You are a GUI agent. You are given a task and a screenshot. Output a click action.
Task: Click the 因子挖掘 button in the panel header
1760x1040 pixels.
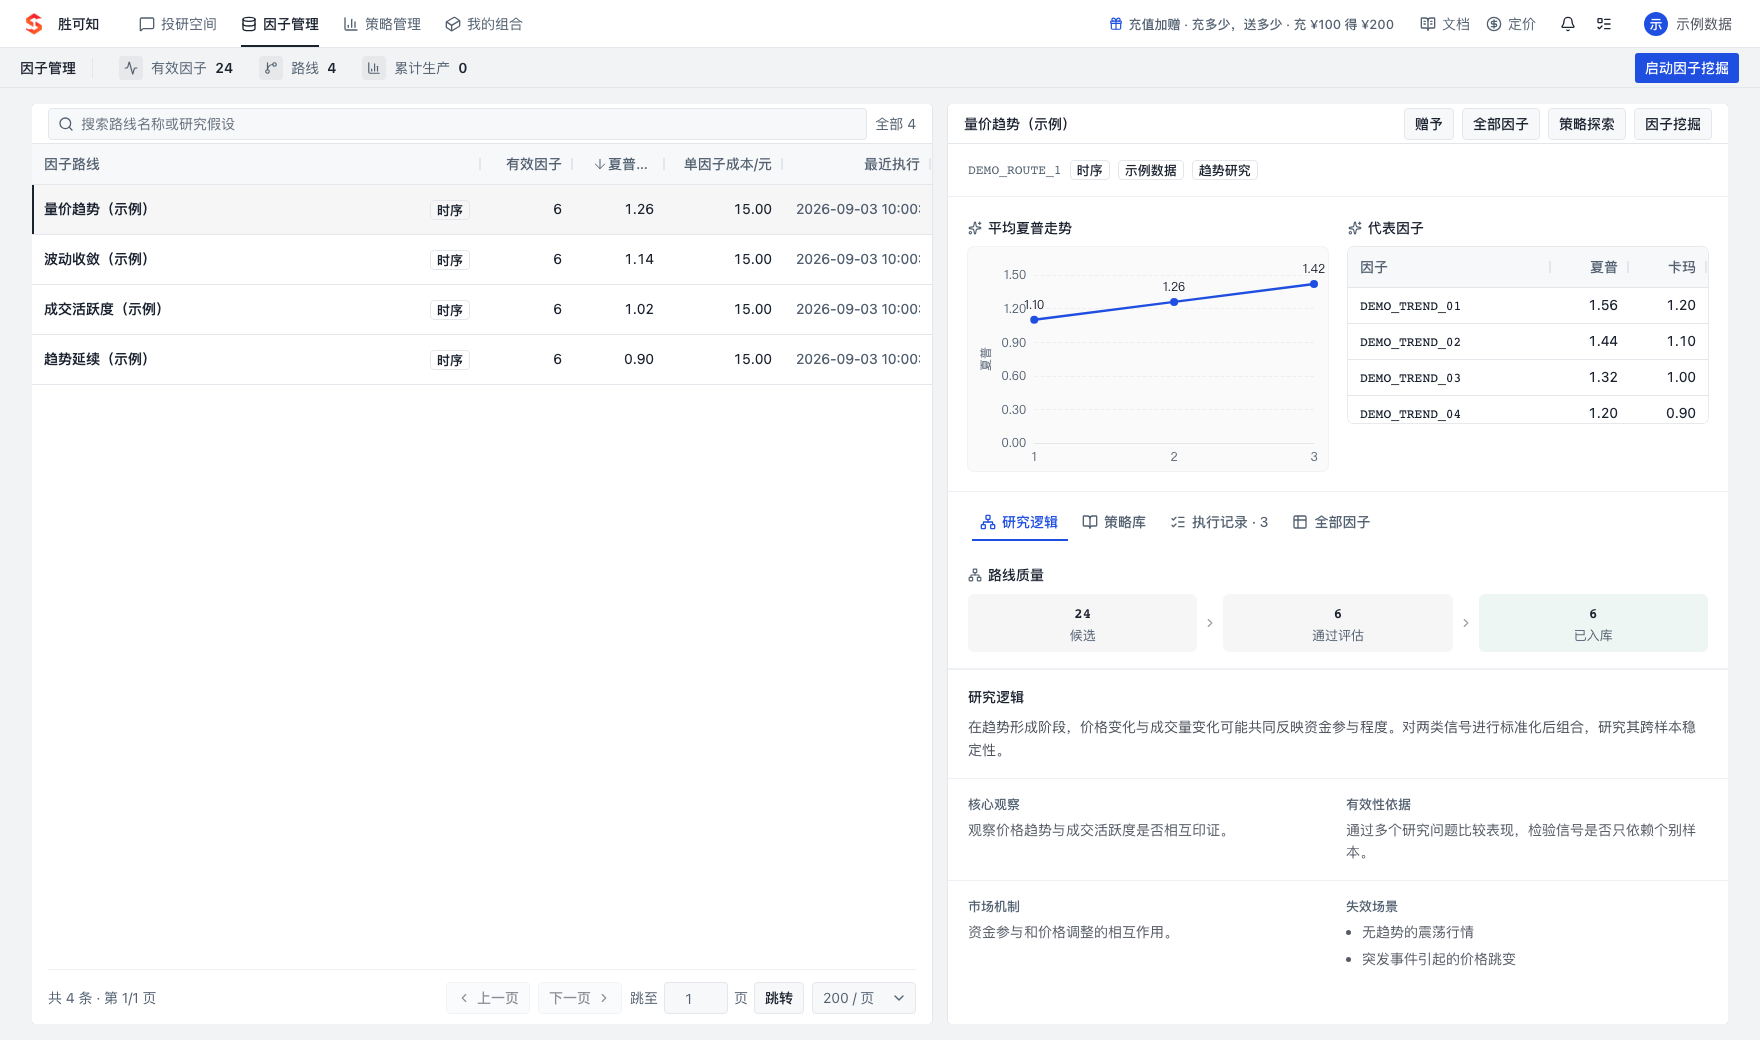(1673, 124)
